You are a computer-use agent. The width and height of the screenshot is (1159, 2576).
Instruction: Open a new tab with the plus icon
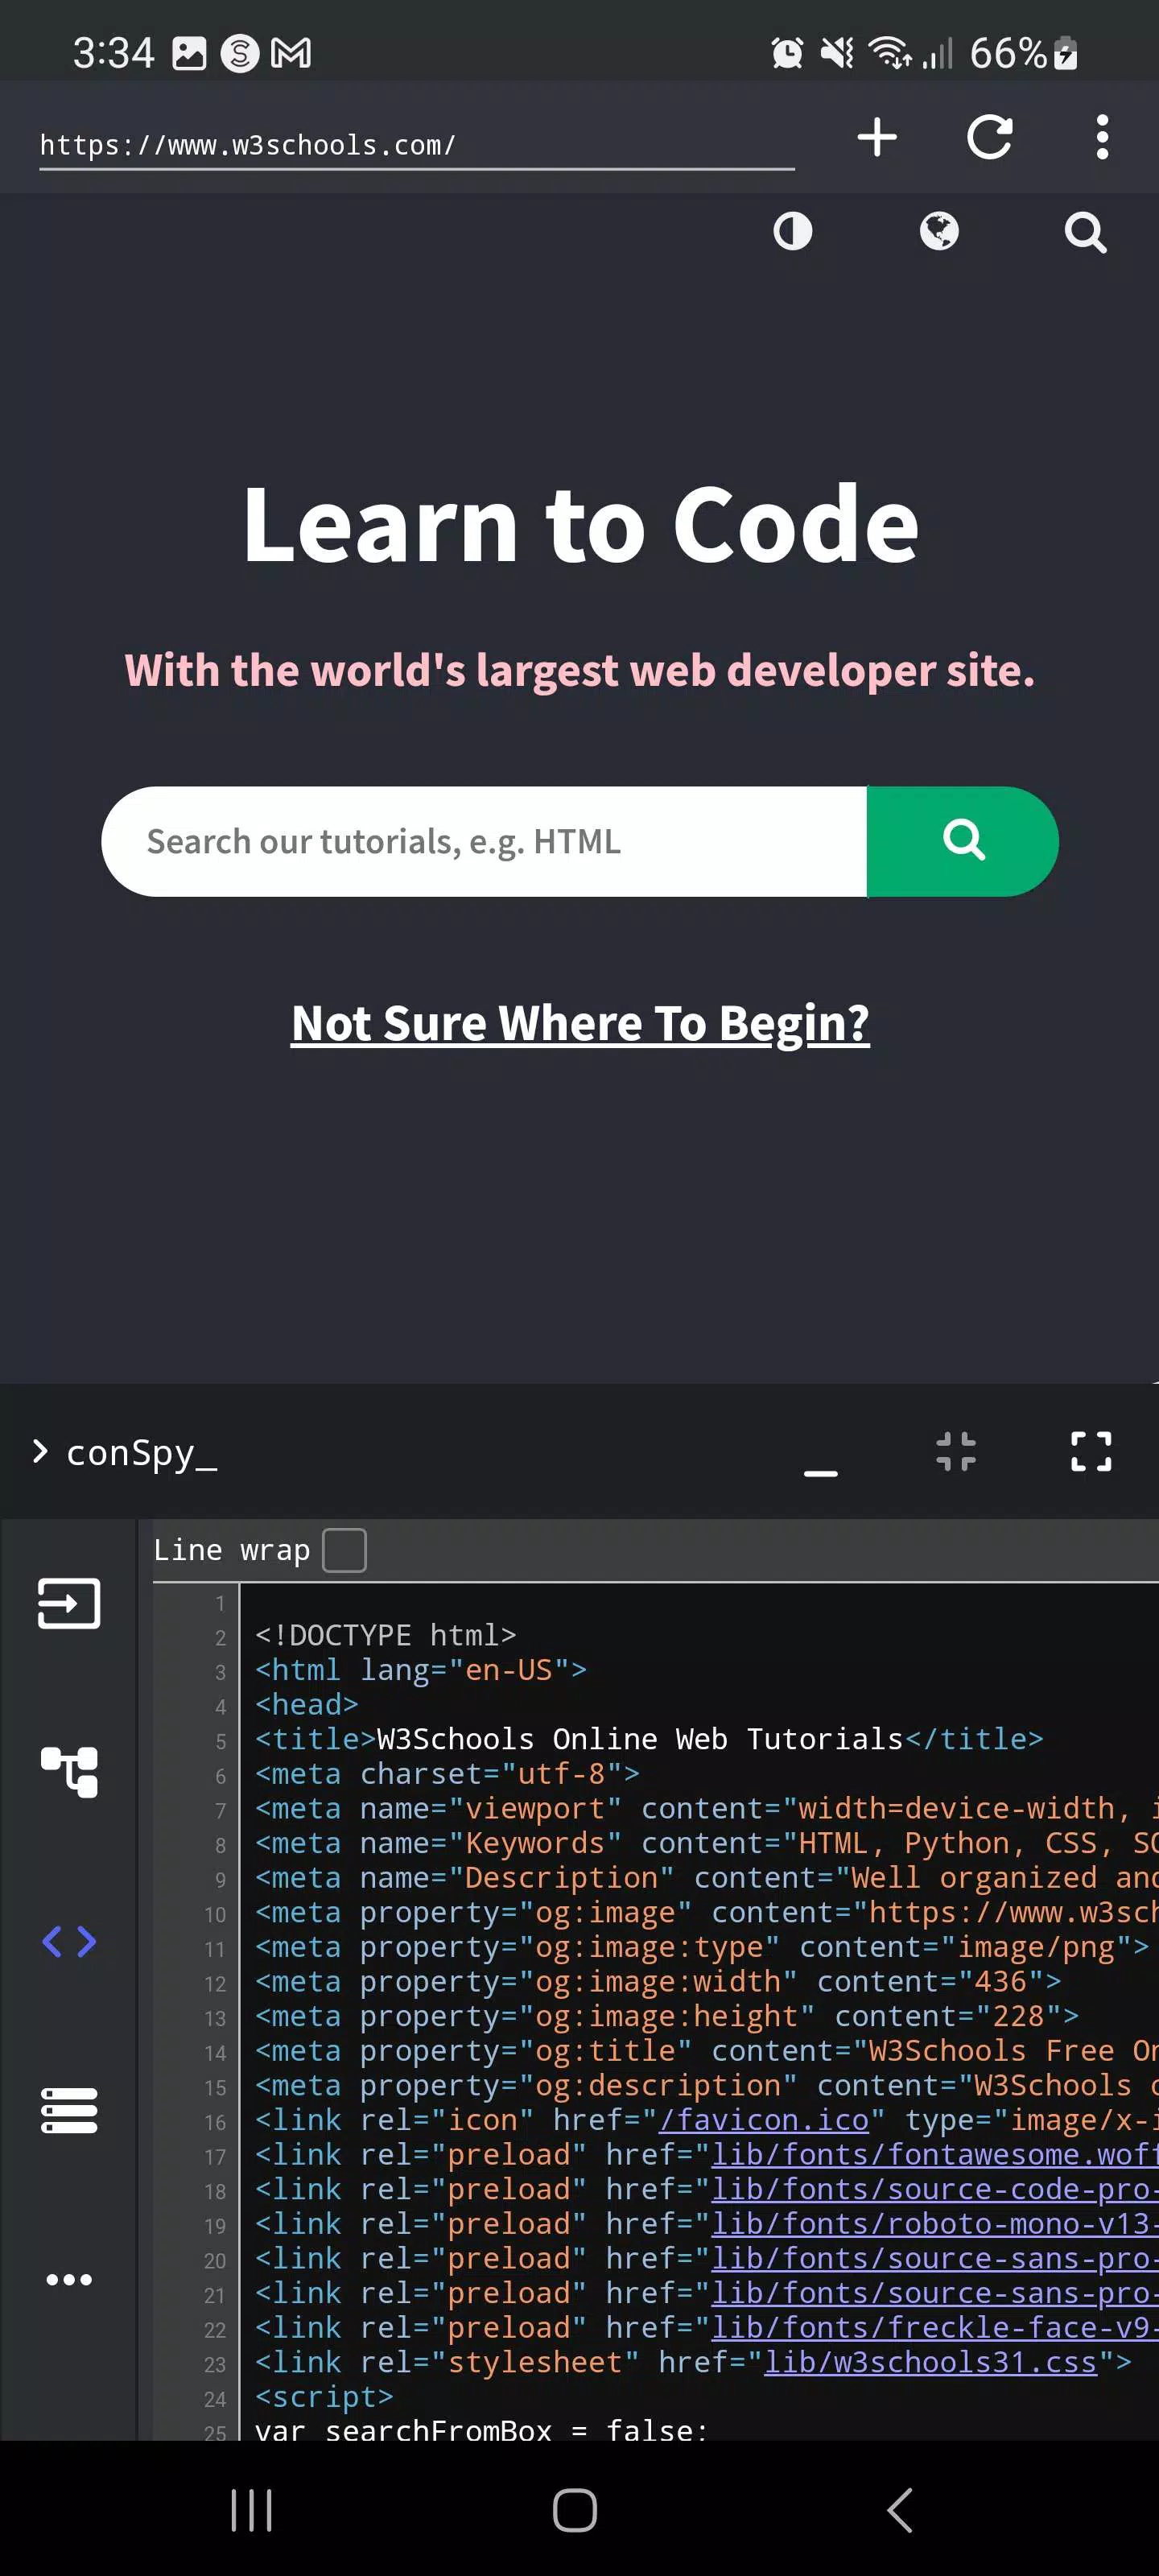pos(877,137)
